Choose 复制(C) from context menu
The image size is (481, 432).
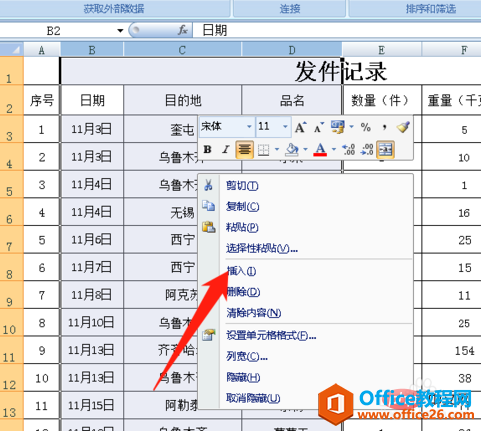(x=242, y=206)
